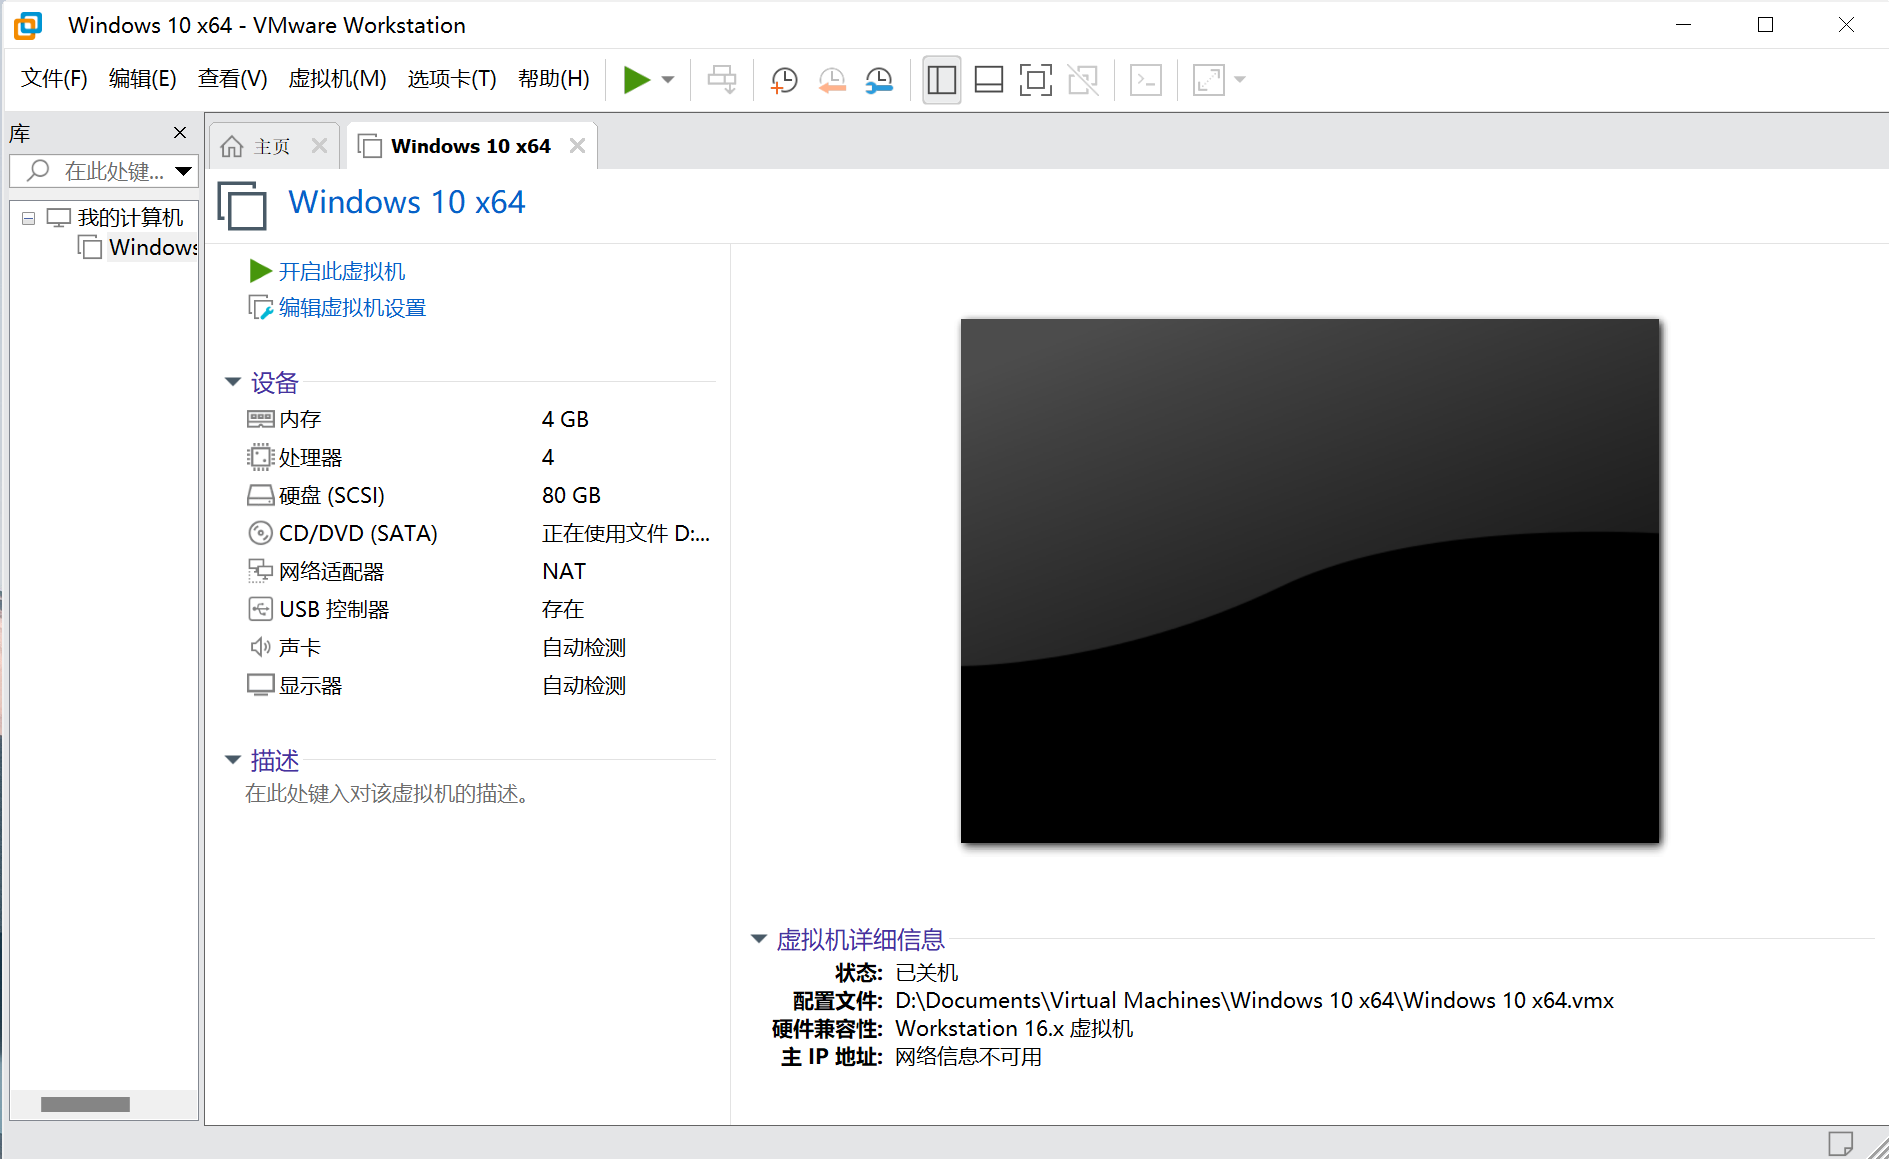
Task: Open the console view toolbar icon
Action: 1146,80
